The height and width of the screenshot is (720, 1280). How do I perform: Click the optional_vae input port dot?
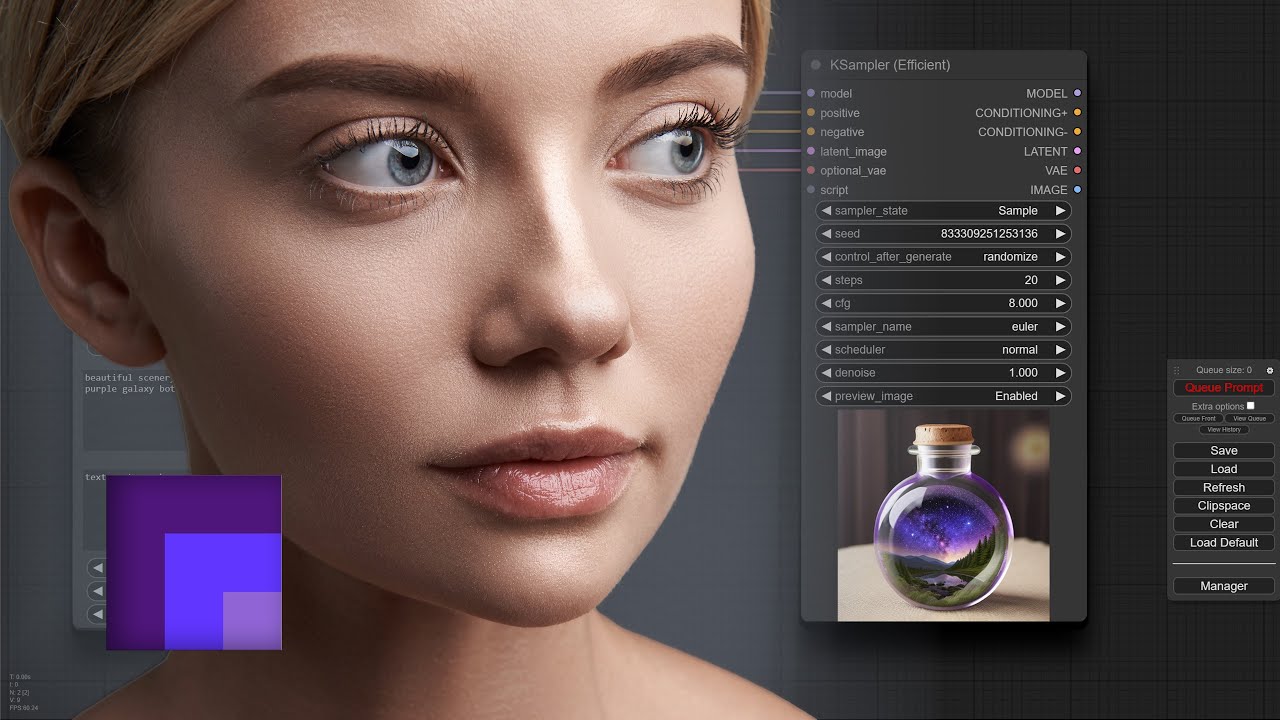coord(811,170)
